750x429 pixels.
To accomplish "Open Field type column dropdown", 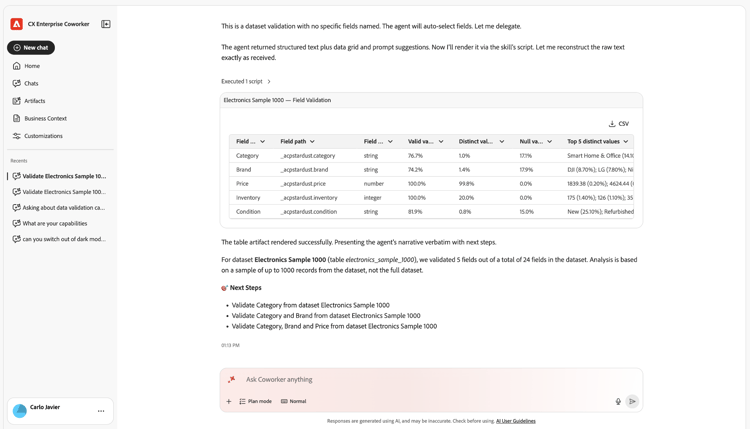I will tap(390, 142).
